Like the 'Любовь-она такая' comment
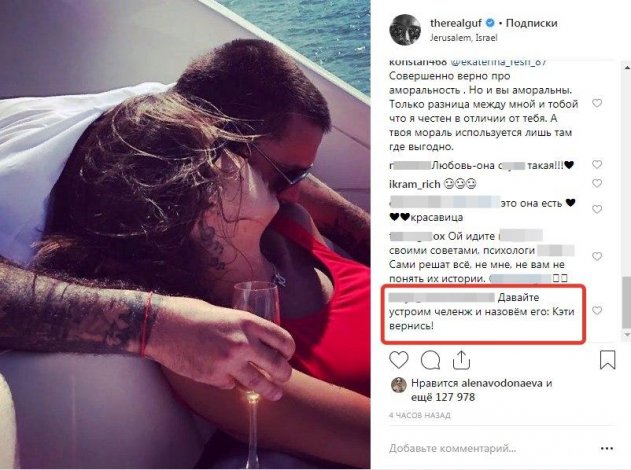Viewport: 631px width, 470px height. point(597,164)
